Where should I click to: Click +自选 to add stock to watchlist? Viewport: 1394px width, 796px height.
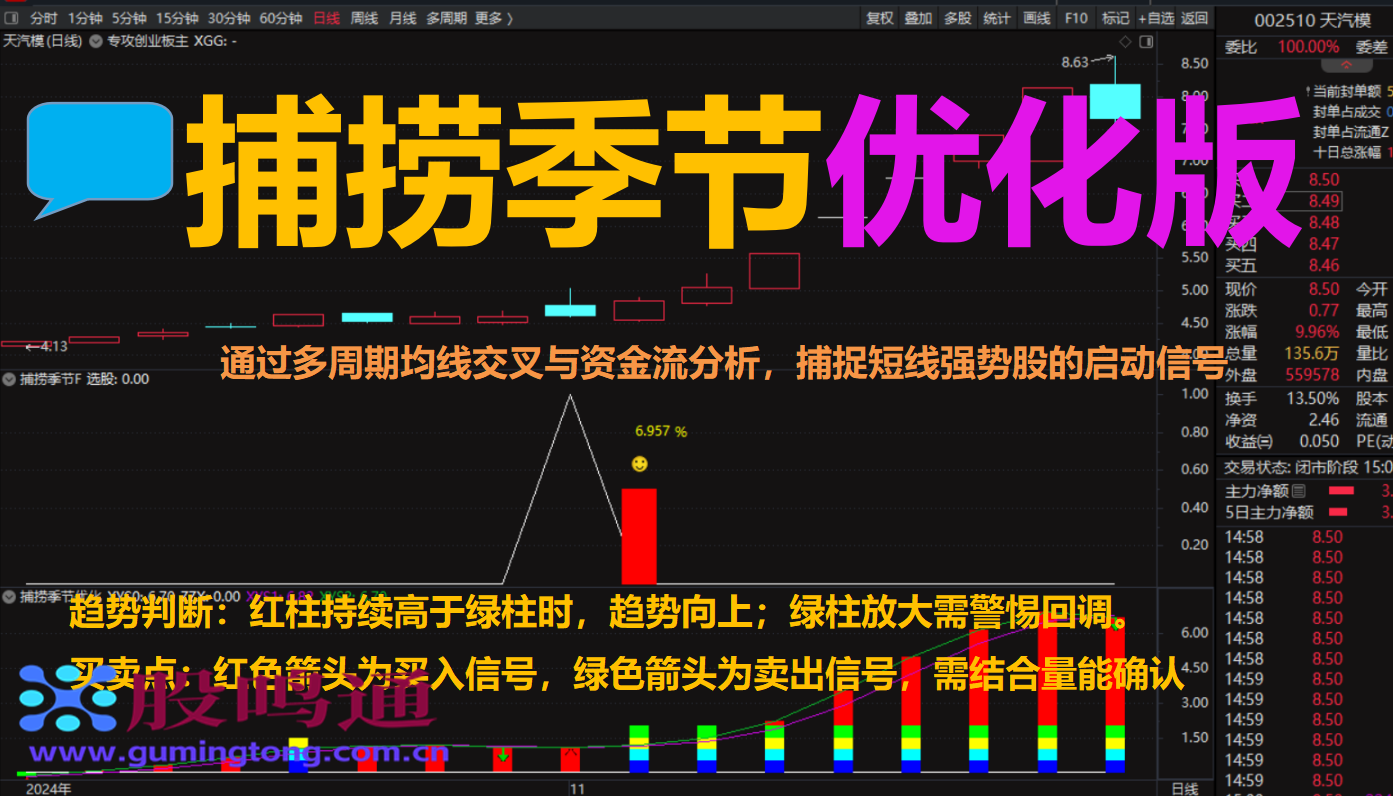click(x=1157, y=18)
